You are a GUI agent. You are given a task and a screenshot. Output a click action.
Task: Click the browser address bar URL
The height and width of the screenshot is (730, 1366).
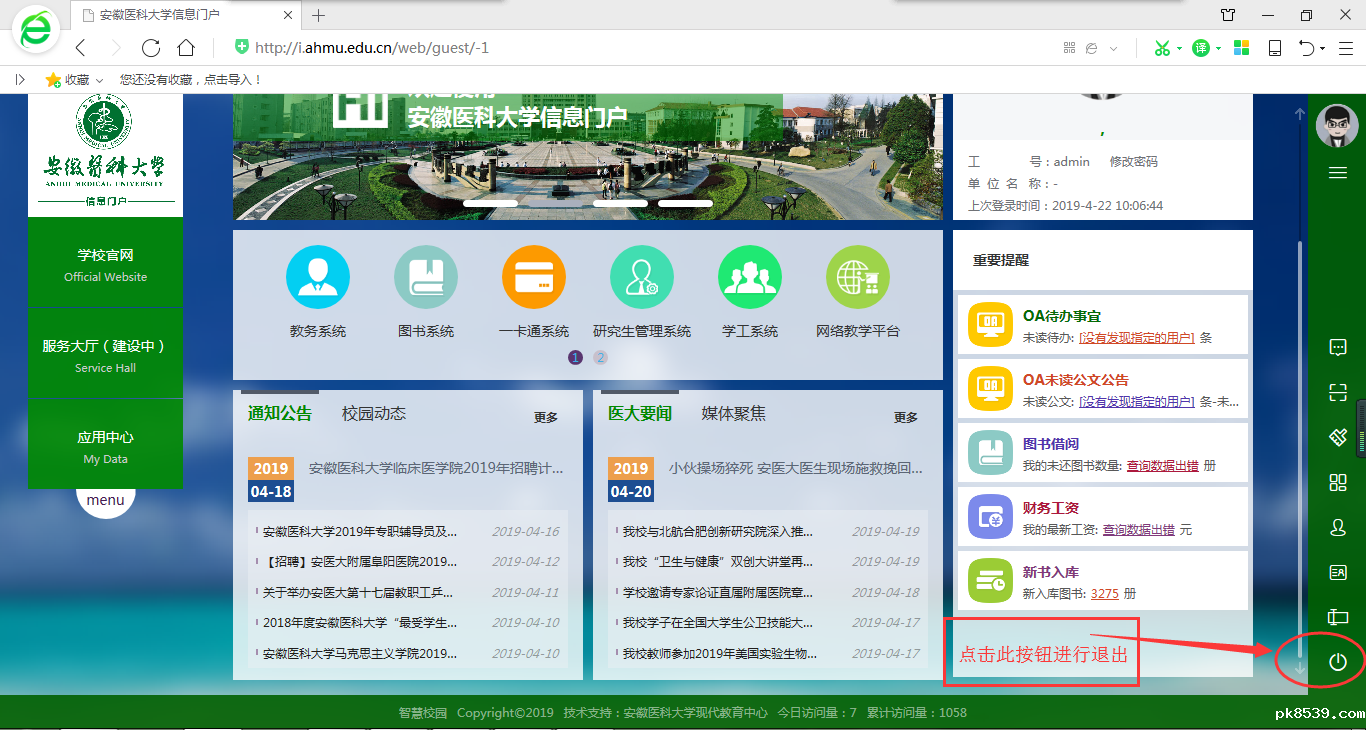(372, 48)
